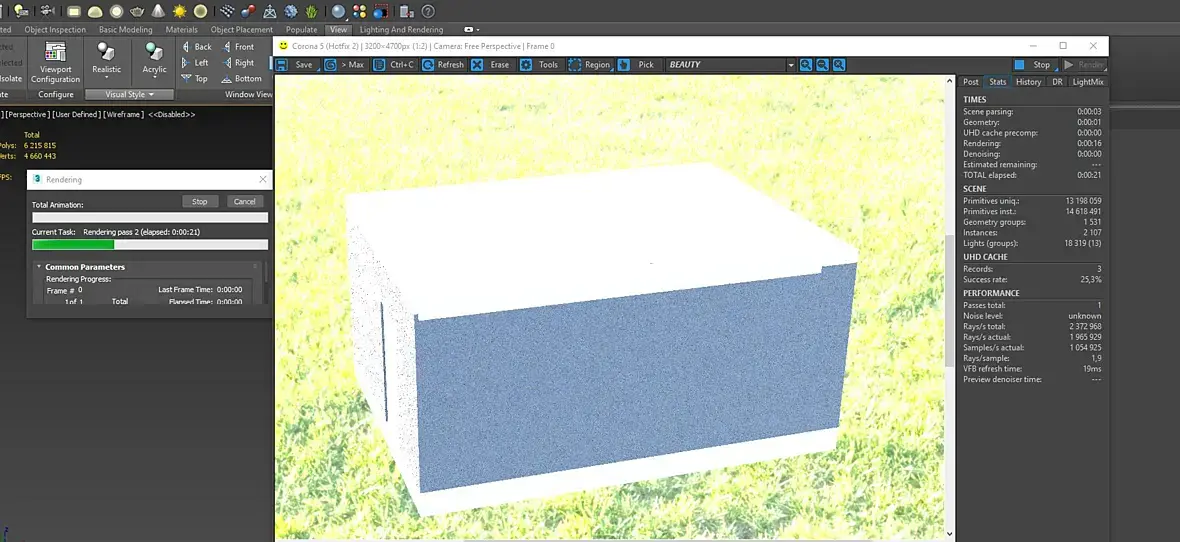Click the light bulb lighting icon
Screen dimensions: 1180x542
pos(21,11)
